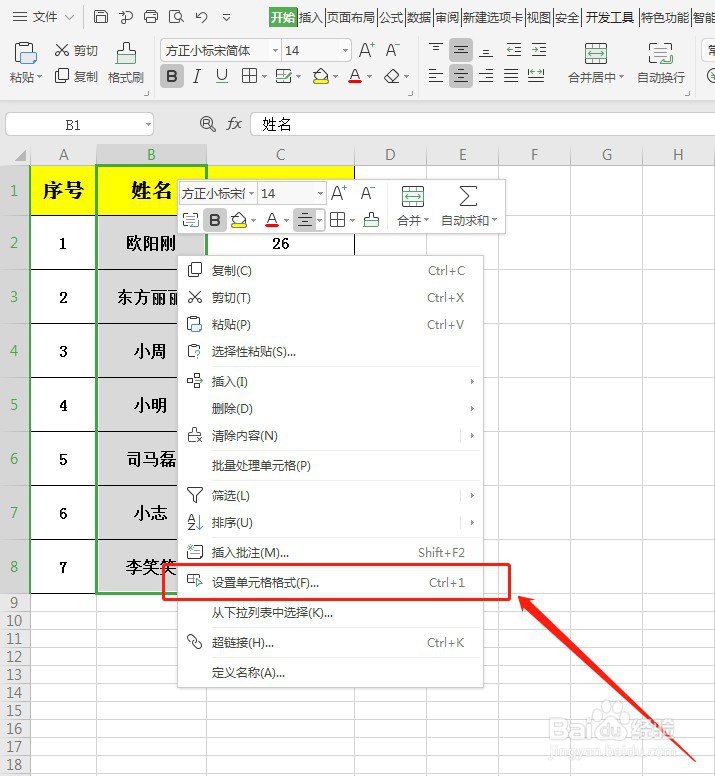The width and height of the screenshot is (715, 776).
Task: Click the Paste icon in ribbon
Action: pos(25,53)
